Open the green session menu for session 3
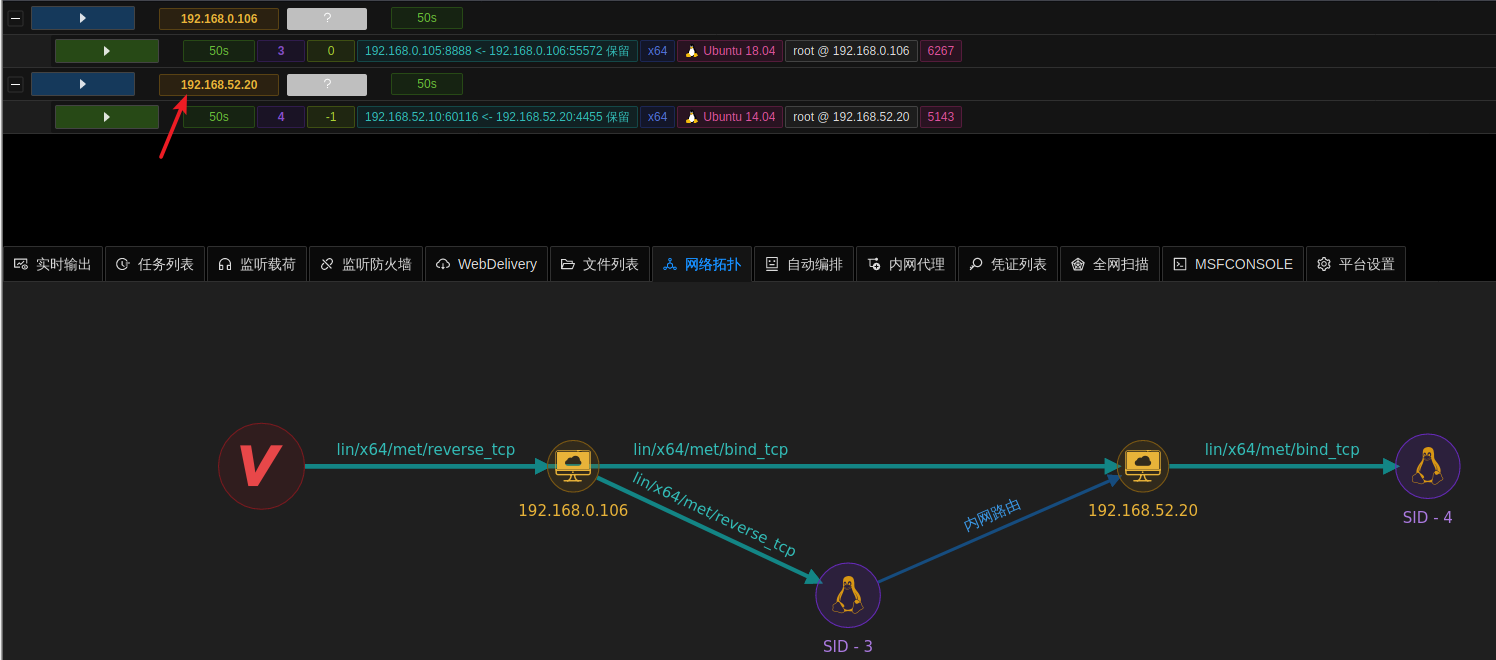Viewport: 1496px width, 660px height. (x=107, y=51)
